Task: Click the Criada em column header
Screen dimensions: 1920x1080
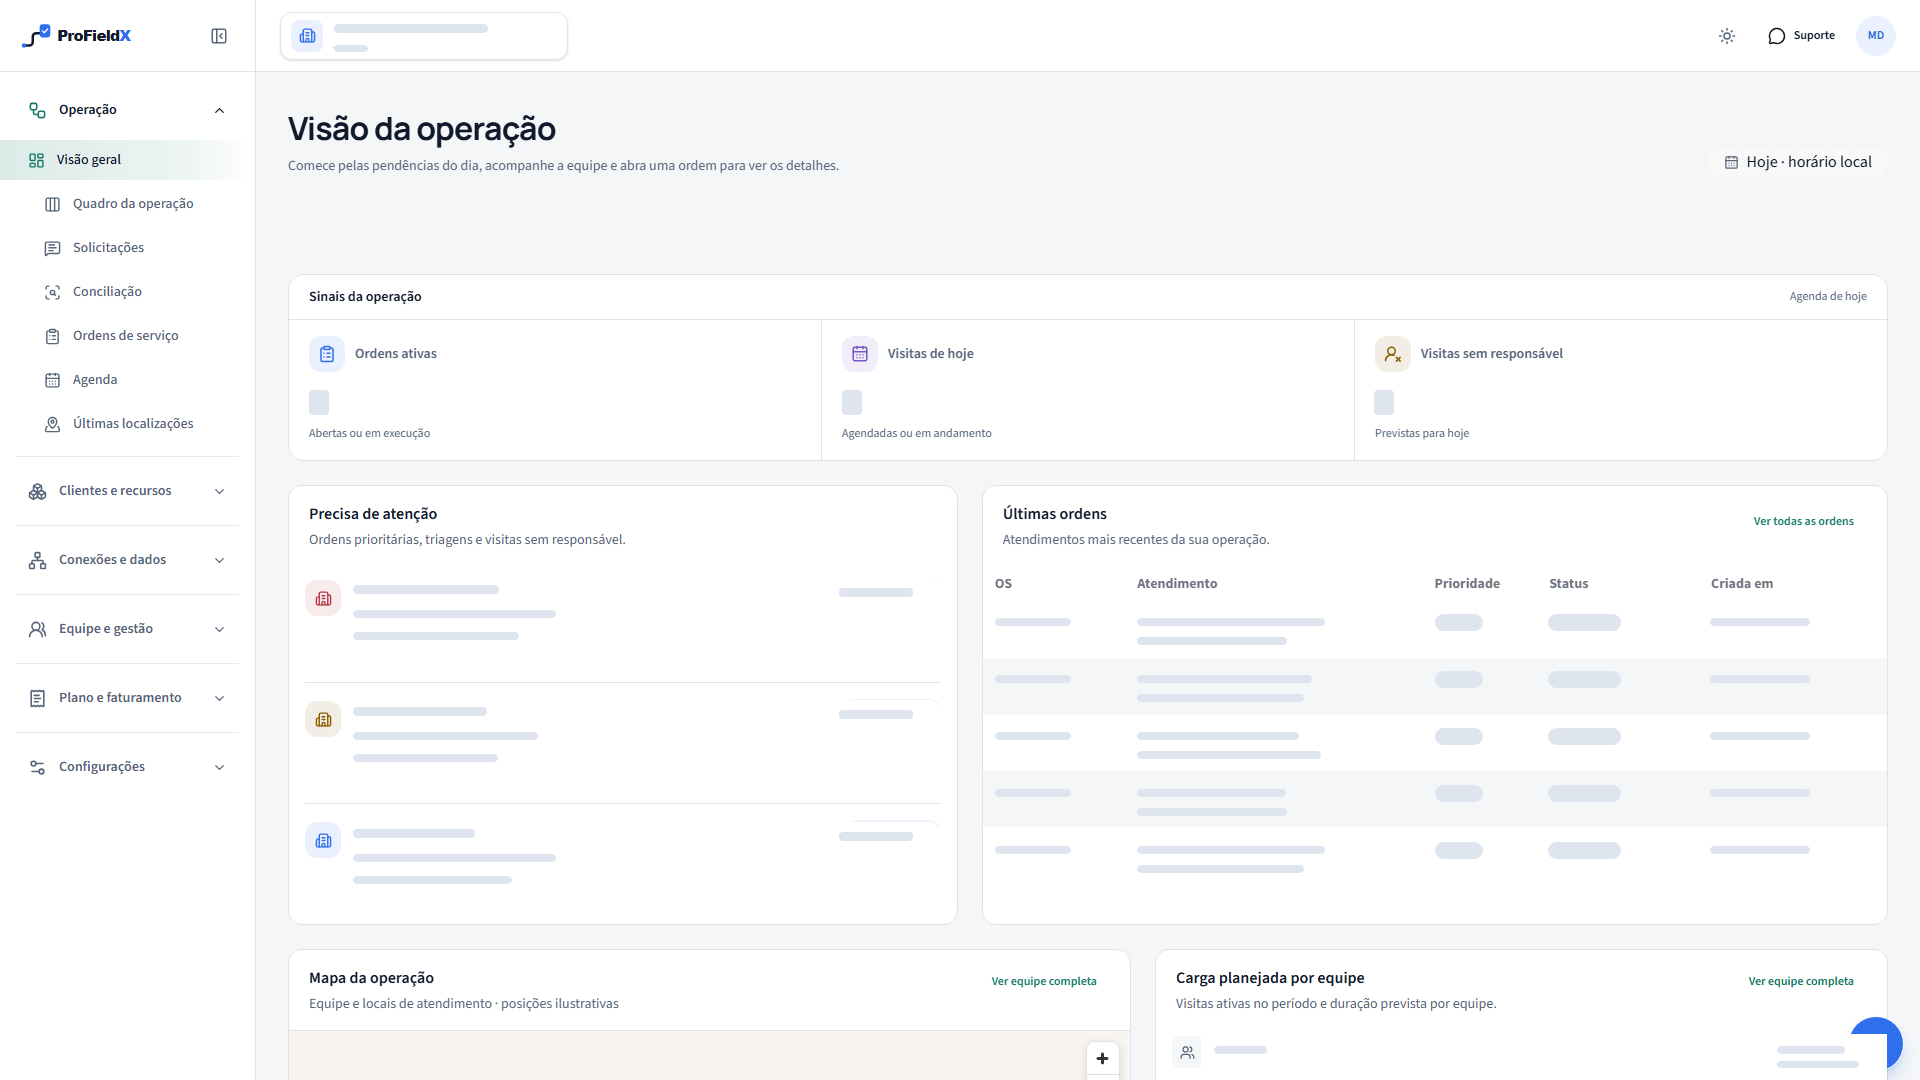Action: [x=1742, y=584]
